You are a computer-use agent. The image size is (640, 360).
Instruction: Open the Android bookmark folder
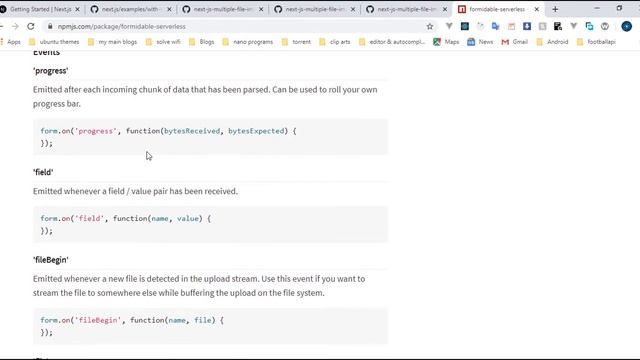[552, 42]
